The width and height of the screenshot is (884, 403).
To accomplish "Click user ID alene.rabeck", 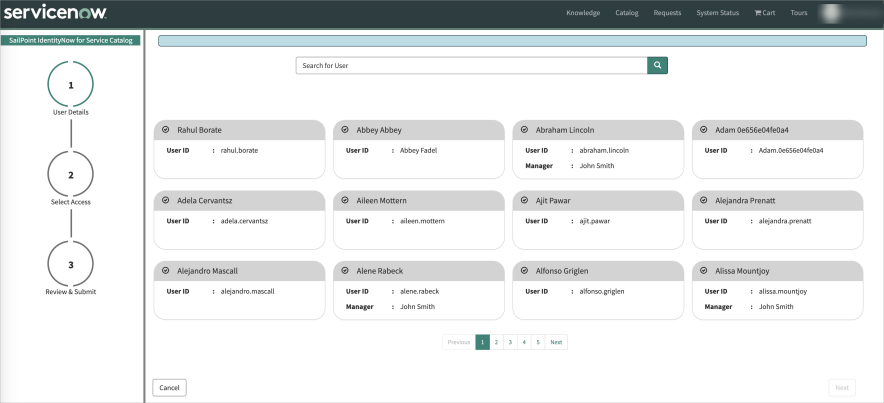I will [419, 291].
